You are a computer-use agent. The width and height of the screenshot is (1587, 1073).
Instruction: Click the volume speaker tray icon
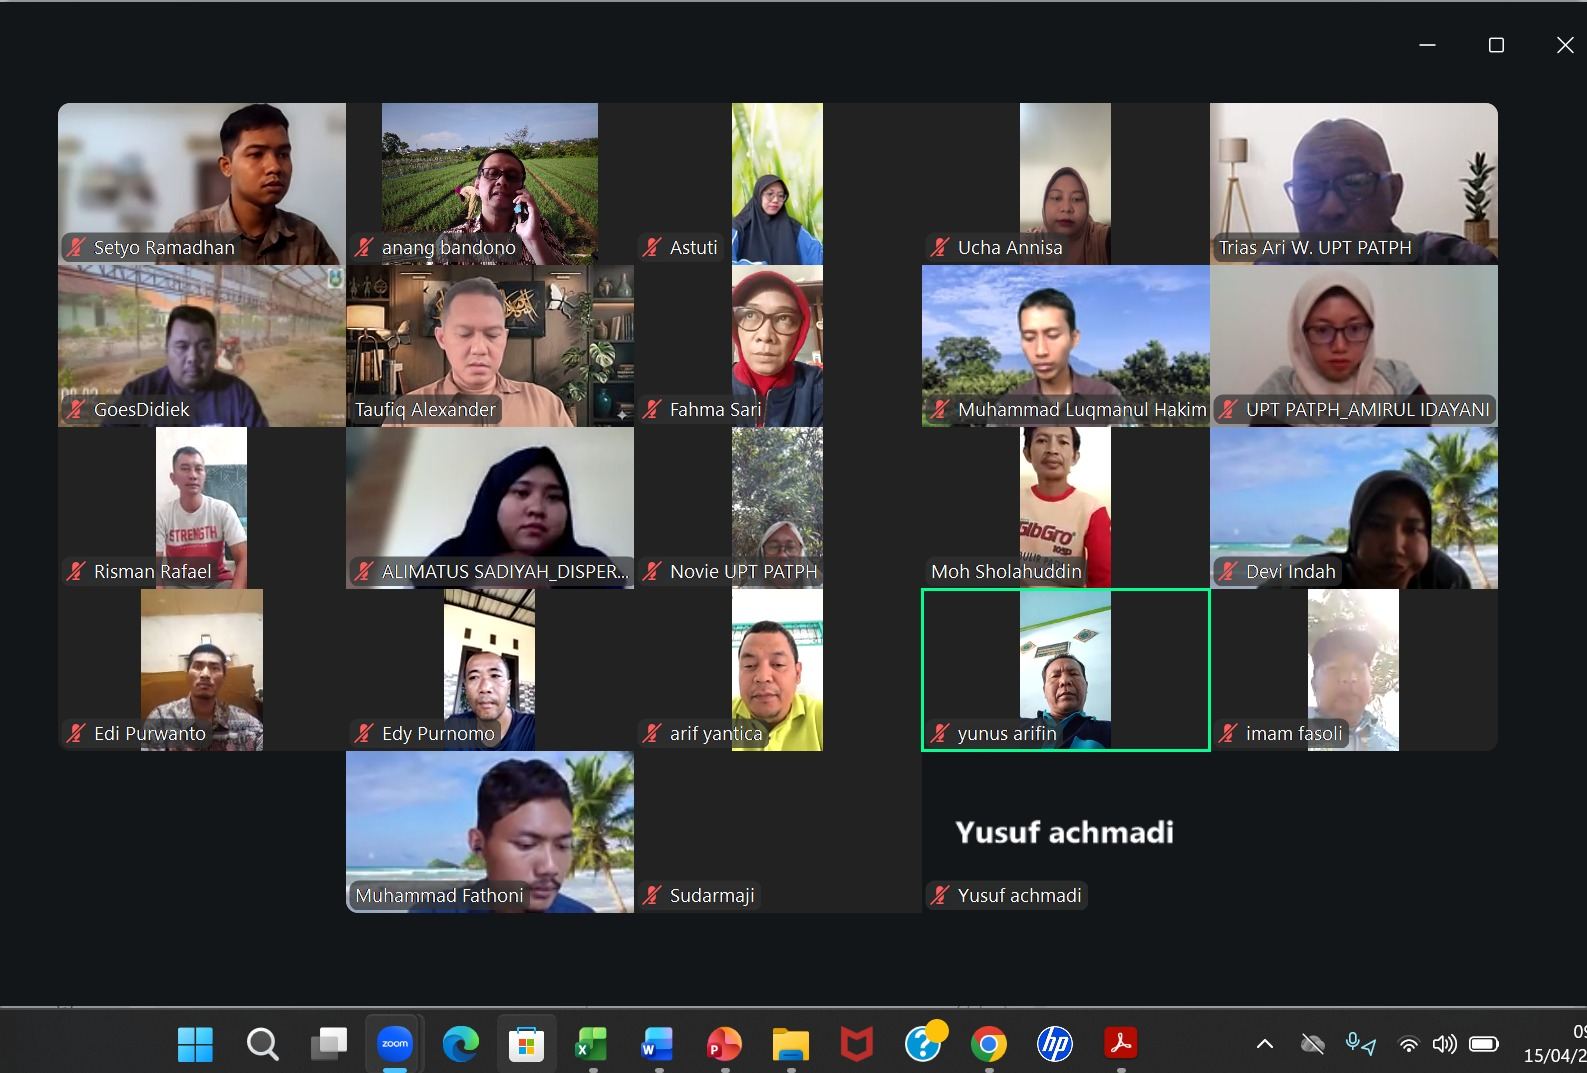[1444, 1045]
